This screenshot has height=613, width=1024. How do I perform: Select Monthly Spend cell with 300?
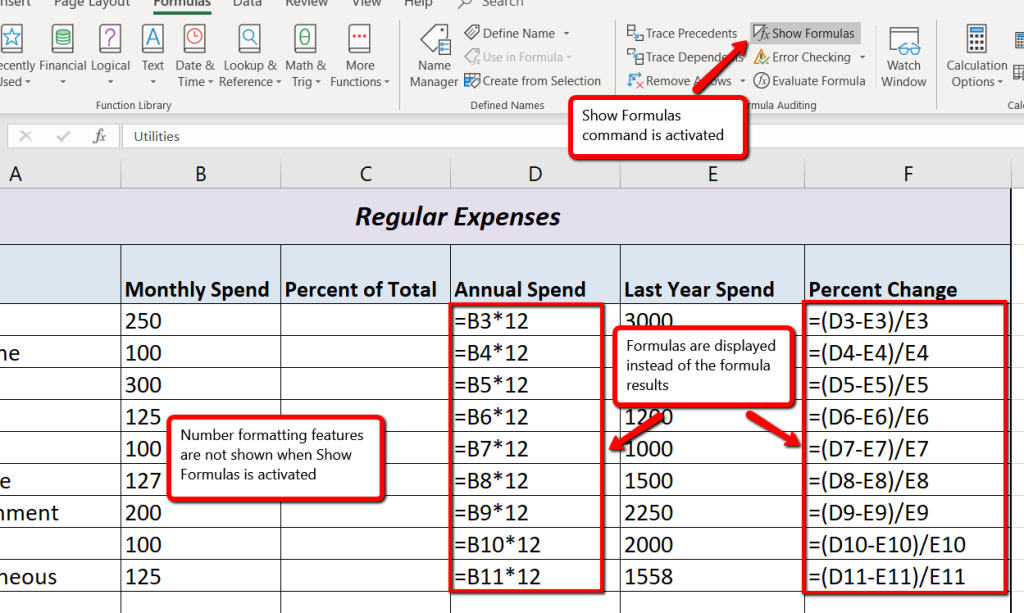(200, 385)
